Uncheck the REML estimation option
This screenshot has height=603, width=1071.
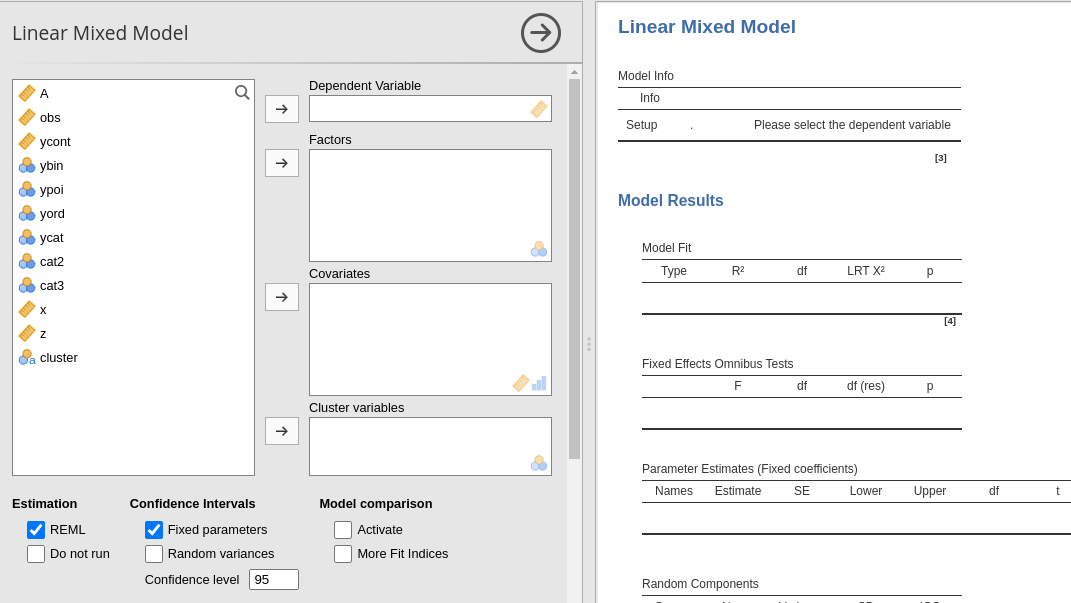pos(36,530)
